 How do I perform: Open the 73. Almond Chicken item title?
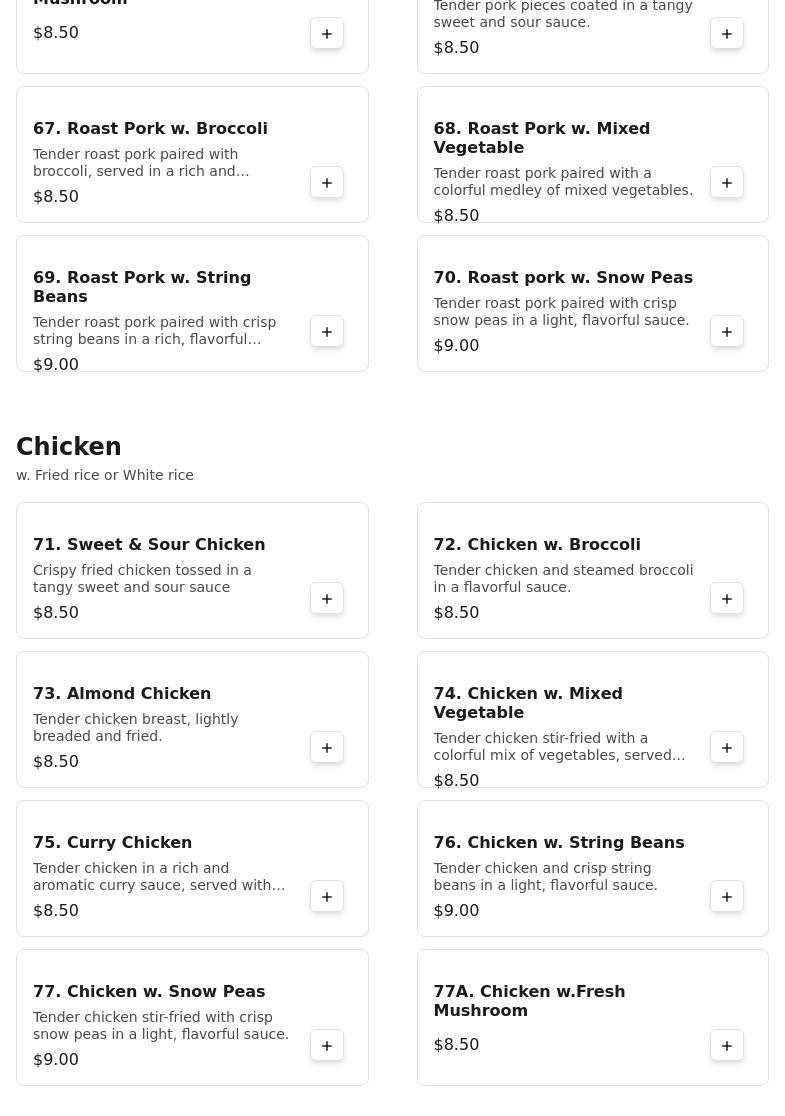122,693
